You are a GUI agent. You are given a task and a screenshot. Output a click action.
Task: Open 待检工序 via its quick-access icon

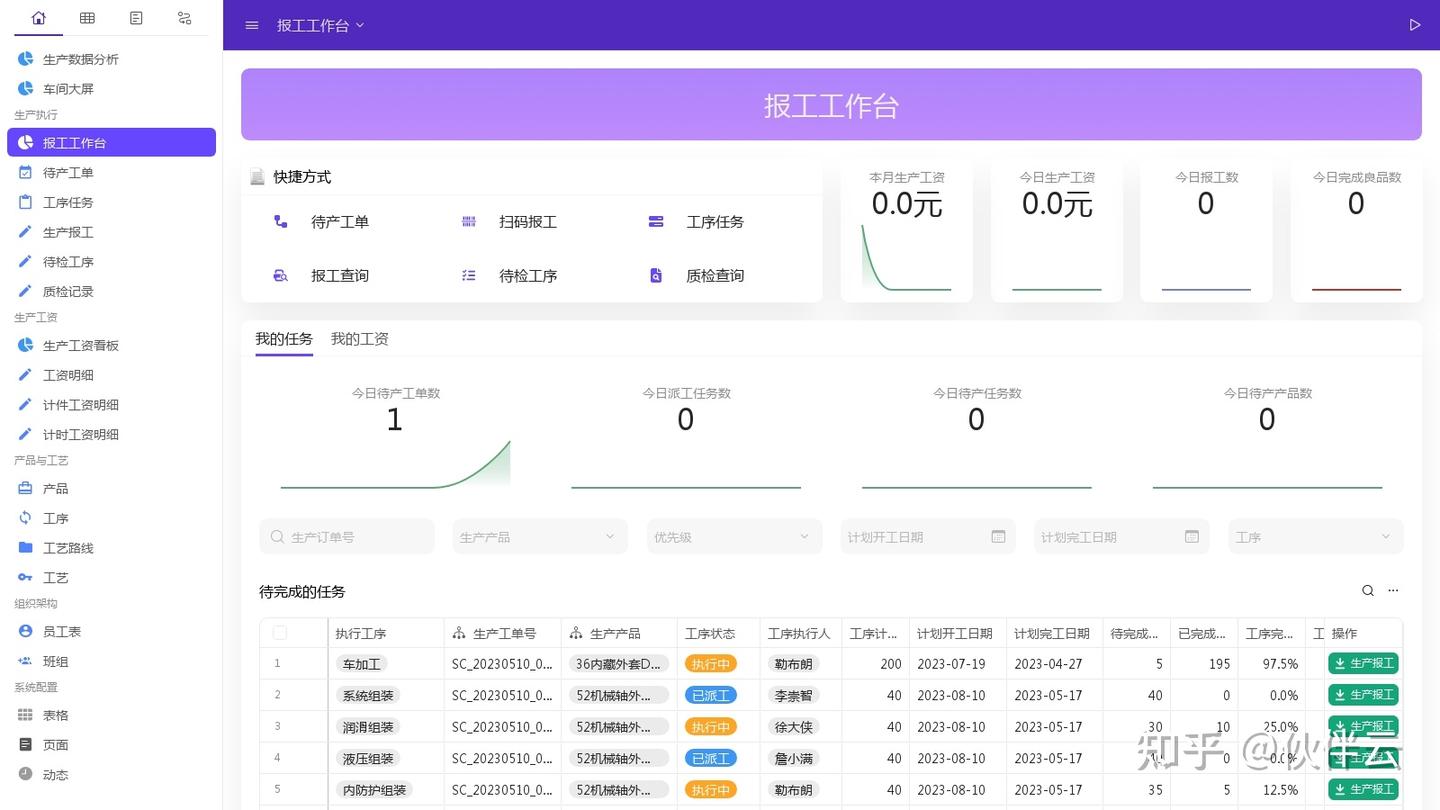tap(469, 275)
